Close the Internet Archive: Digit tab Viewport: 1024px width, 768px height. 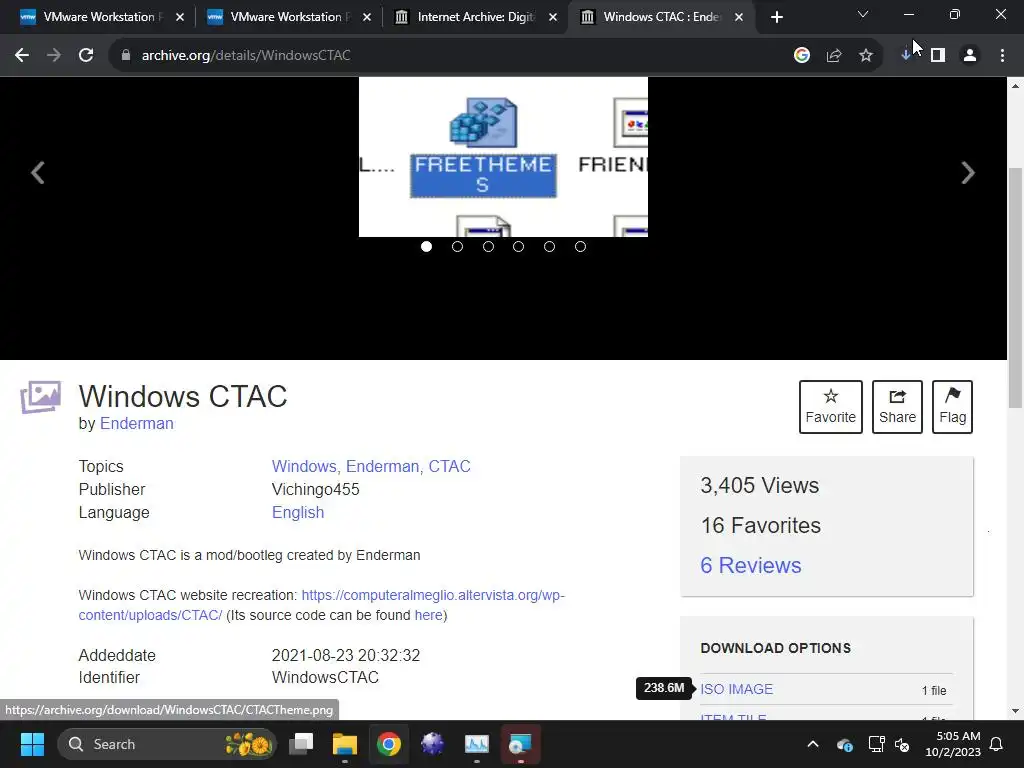click(x=553, y=17)
